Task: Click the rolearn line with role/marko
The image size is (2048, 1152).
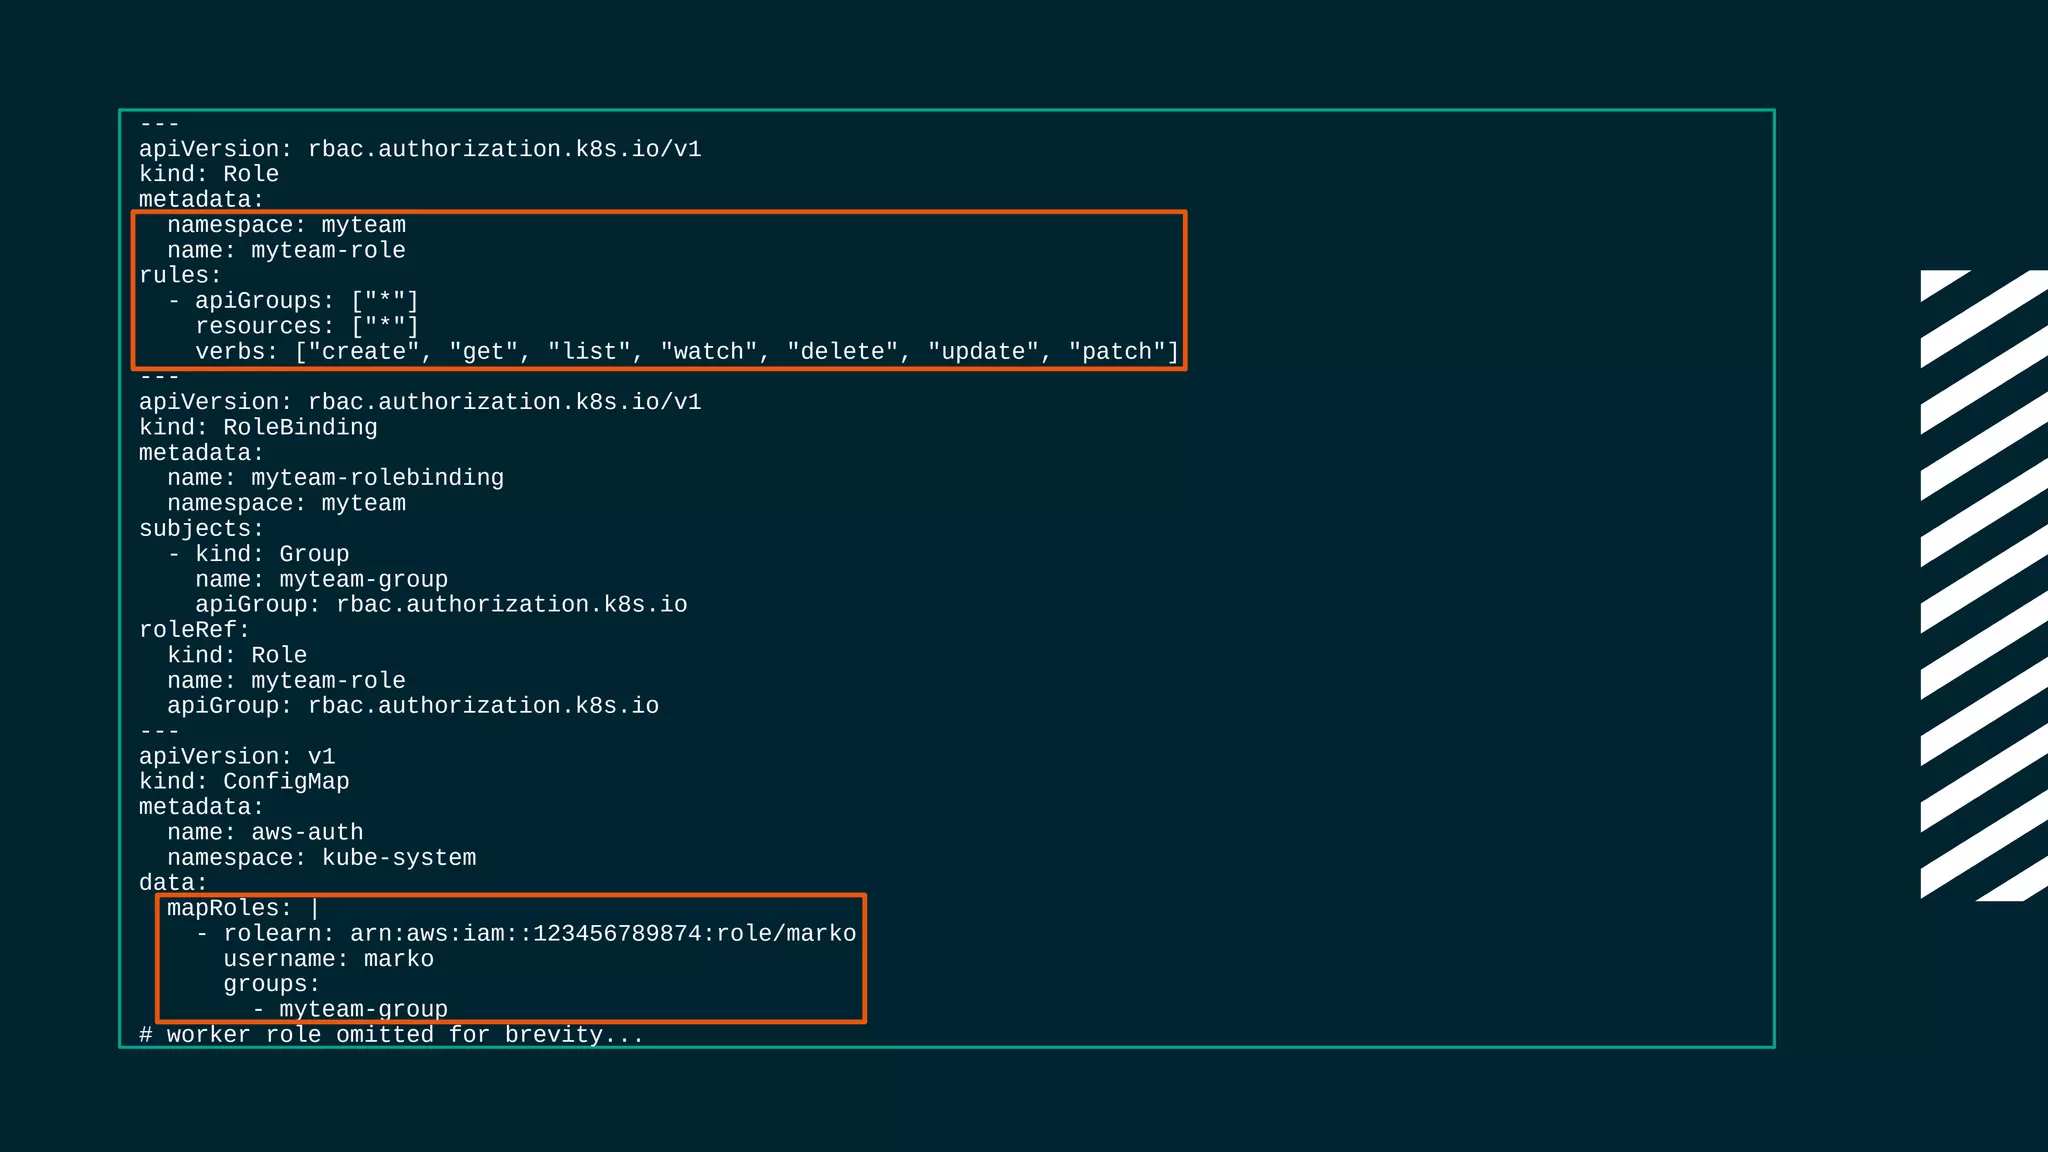Action: [x=526, y=934]
